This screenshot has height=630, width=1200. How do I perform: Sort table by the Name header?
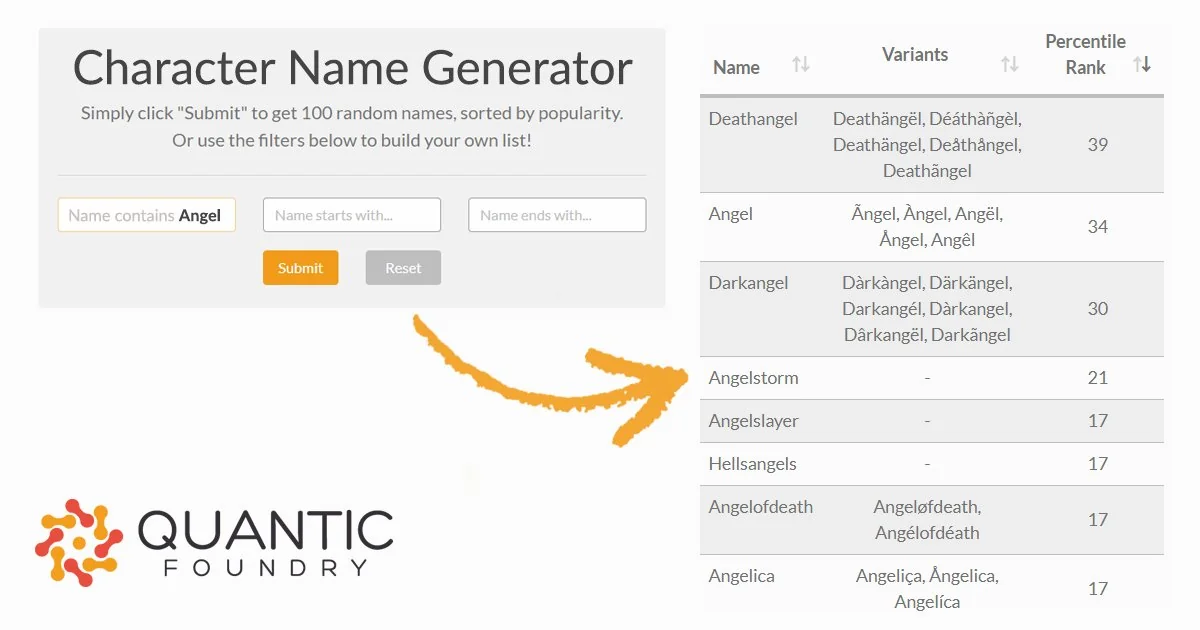[736, 66]
